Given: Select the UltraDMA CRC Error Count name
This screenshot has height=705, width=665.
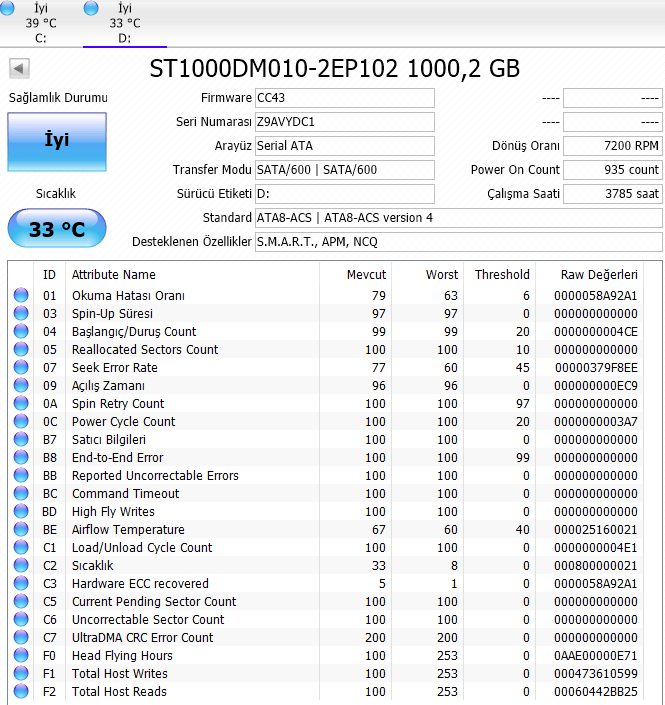Looking at the screenshot, I should (143, 638).
